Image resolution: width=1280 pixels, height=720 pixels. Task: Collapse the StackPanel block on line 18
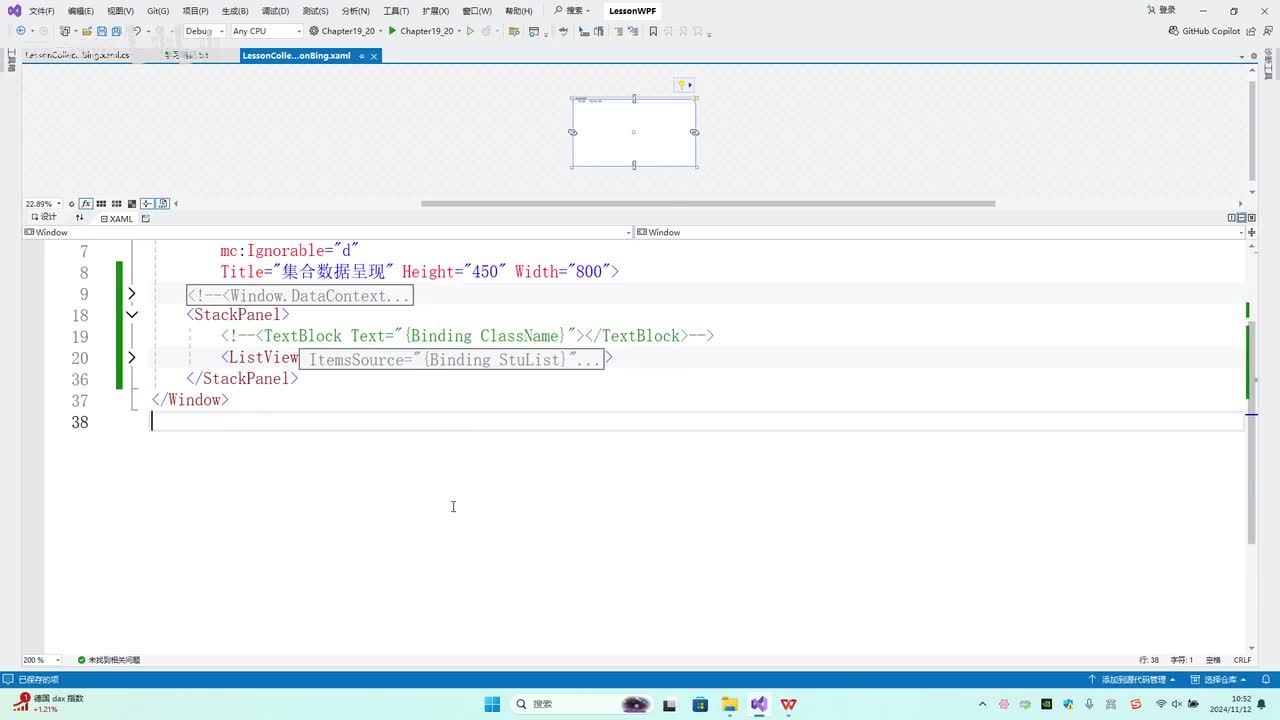(131, 315)
